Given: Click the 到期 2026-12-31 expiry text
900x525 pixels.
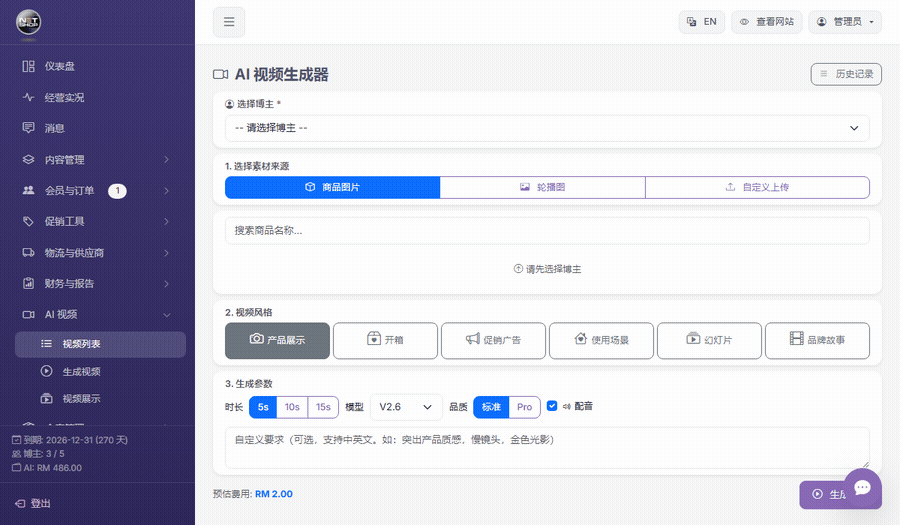Looking at the screenshot, I should point(70,440).
